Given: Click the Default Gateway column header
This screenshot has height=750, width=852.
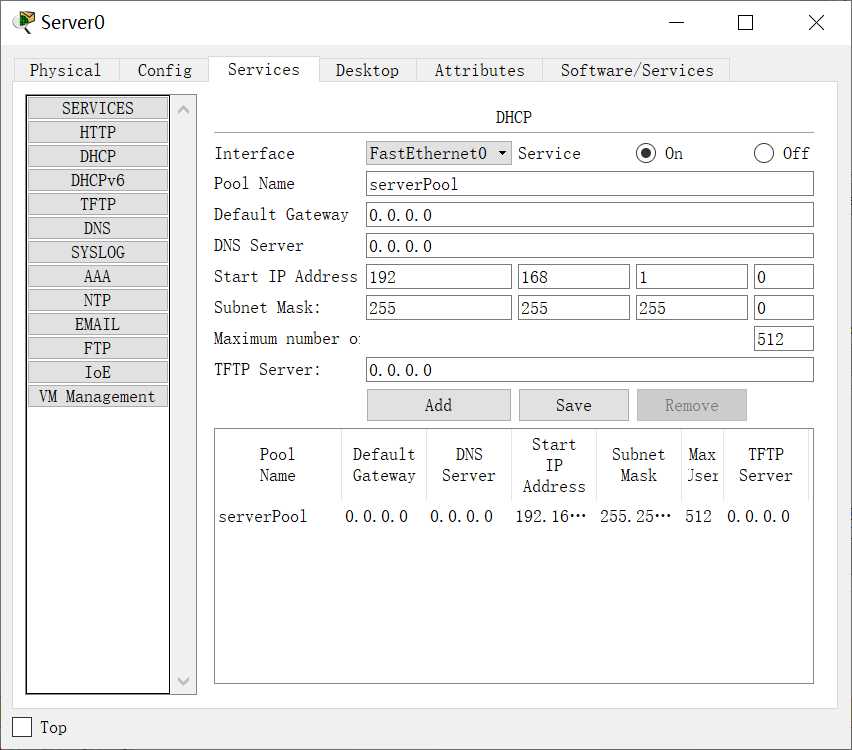Looking at the screenshot, I should (384, 465).
